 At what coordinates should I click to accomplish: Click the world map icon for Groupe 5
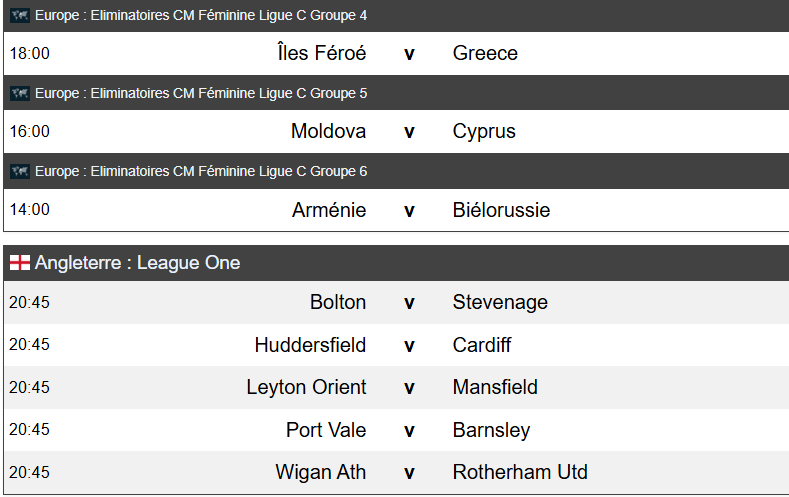[x=20, y=93]
